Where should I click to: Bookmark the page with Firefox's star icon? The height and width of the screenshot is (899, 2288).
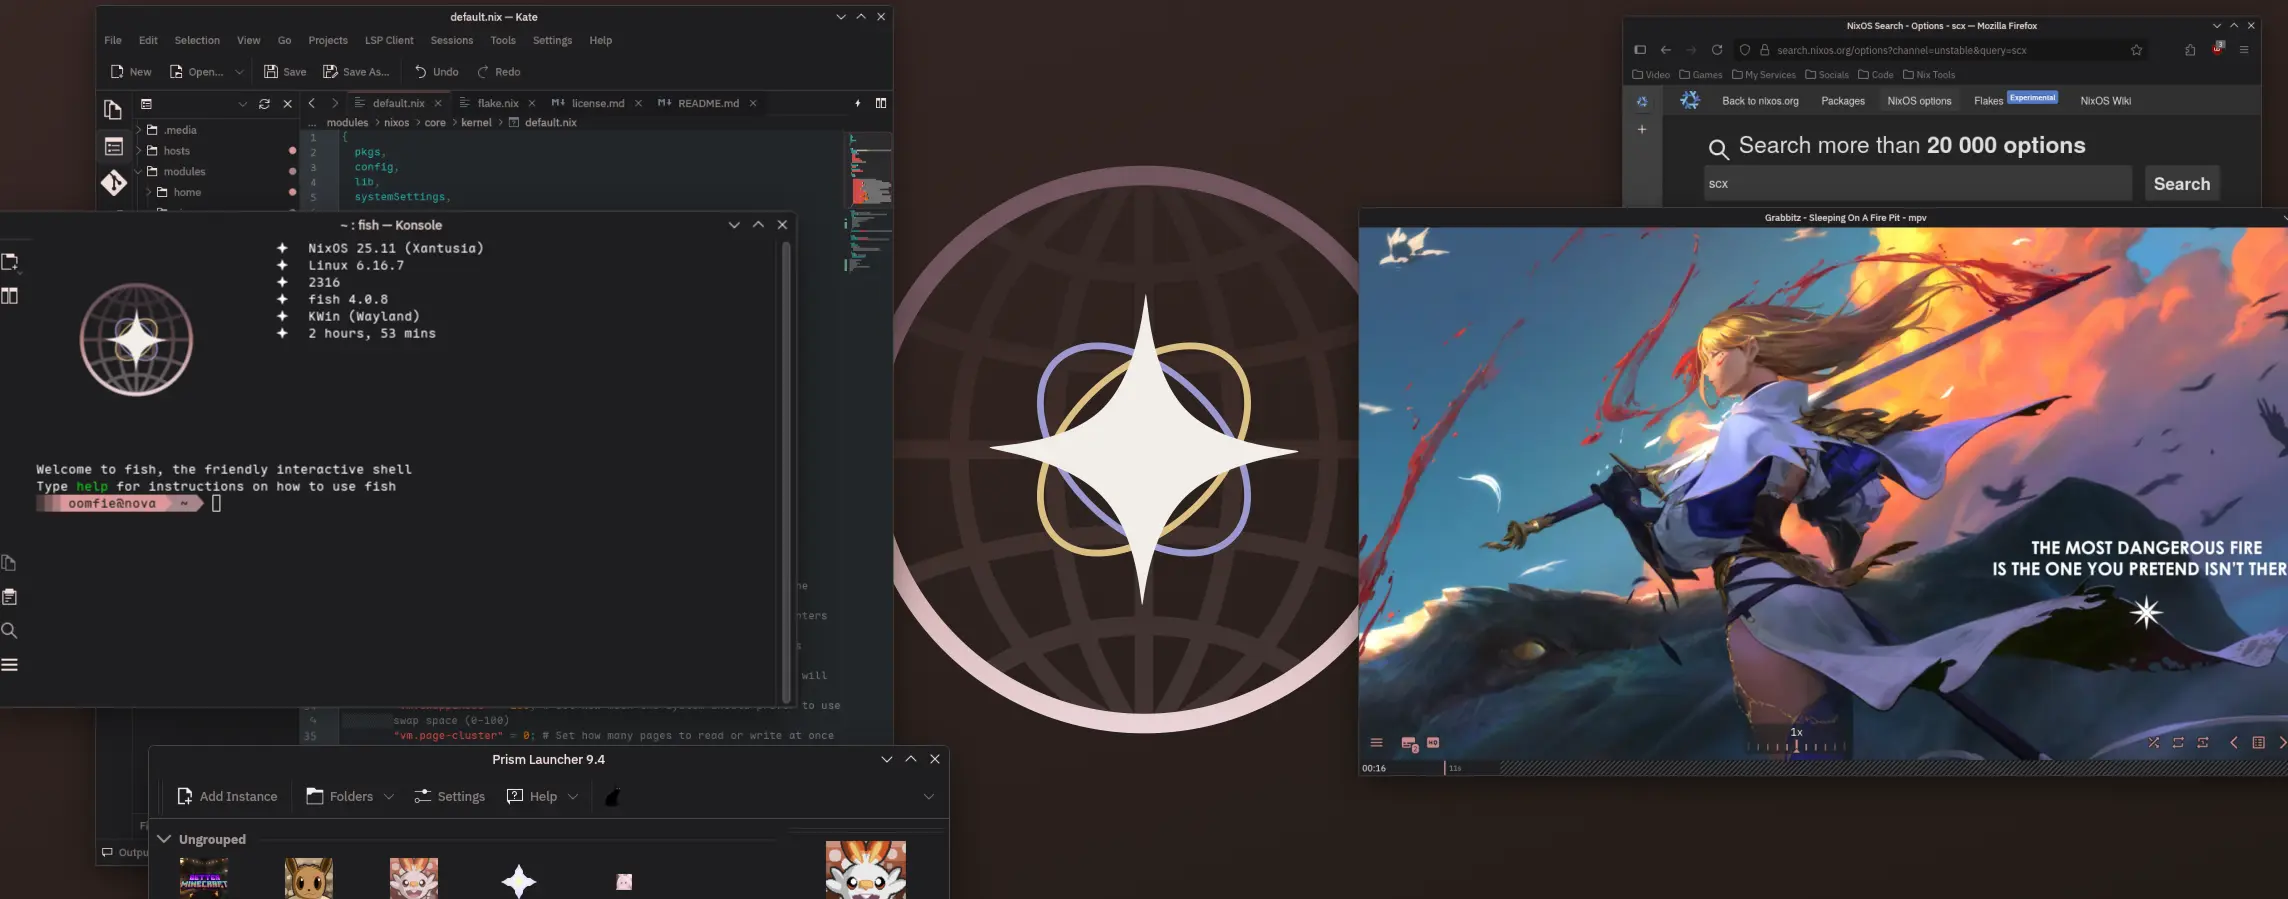coord(2136,50)
